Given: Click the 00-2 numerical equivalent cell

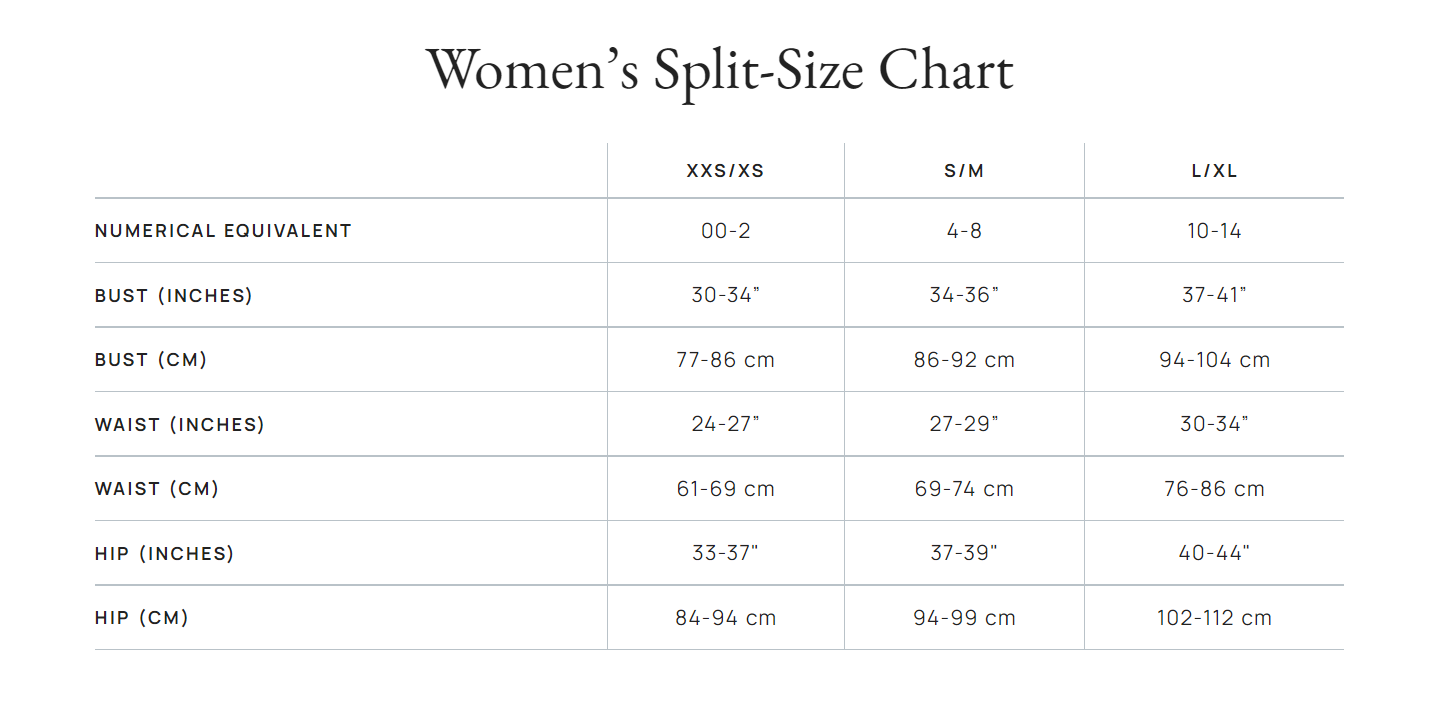Looking at the screenshot, I should tap(725, 231).
